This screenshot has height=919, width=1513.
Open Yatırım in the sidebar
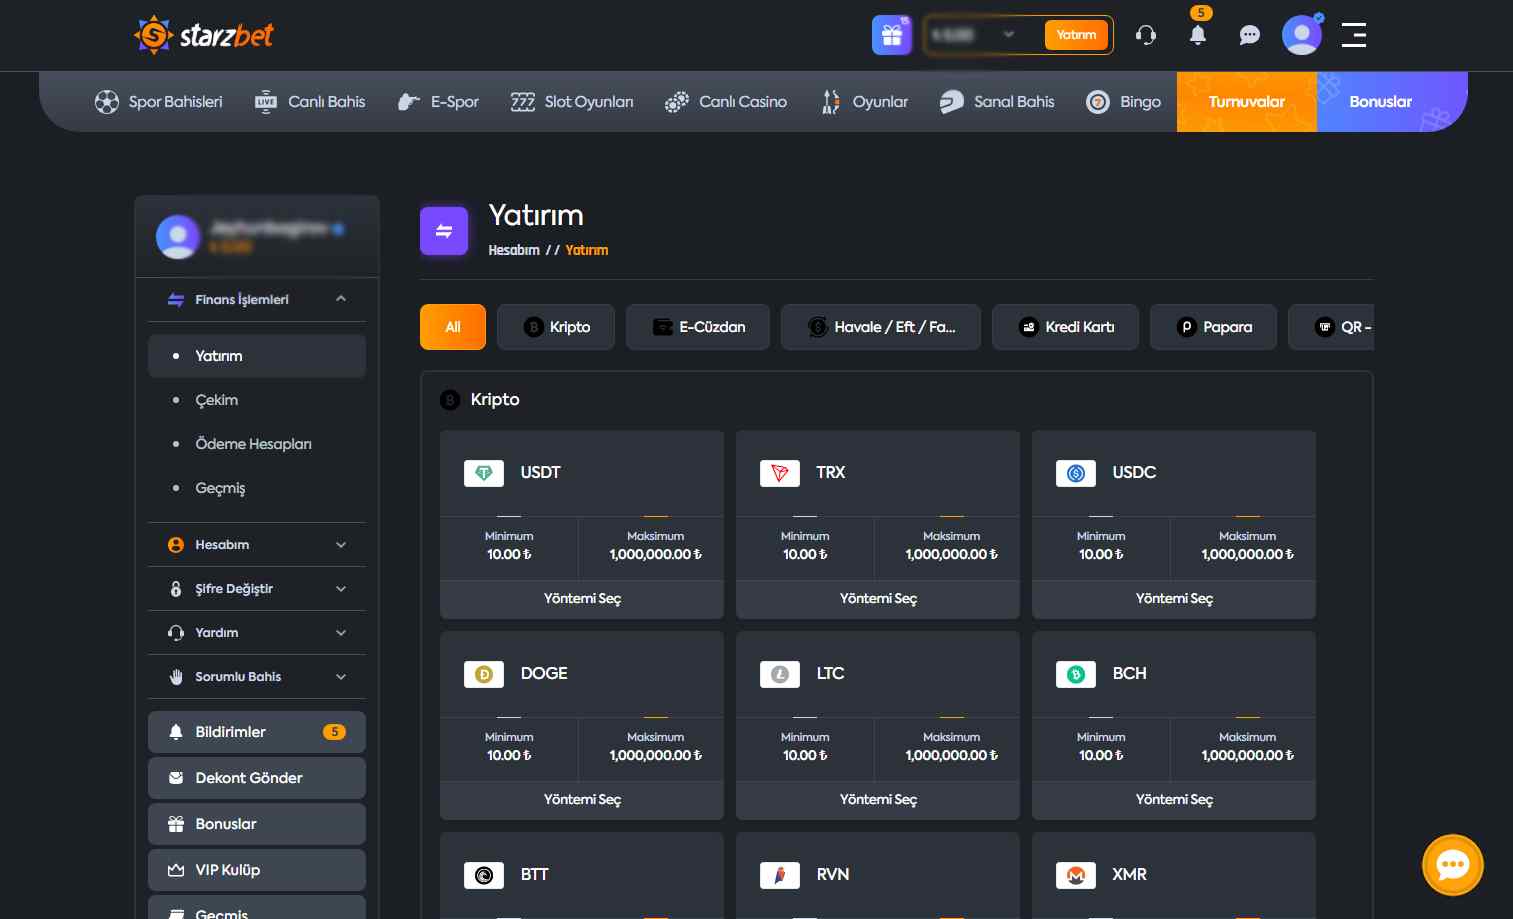click(257, 356)
